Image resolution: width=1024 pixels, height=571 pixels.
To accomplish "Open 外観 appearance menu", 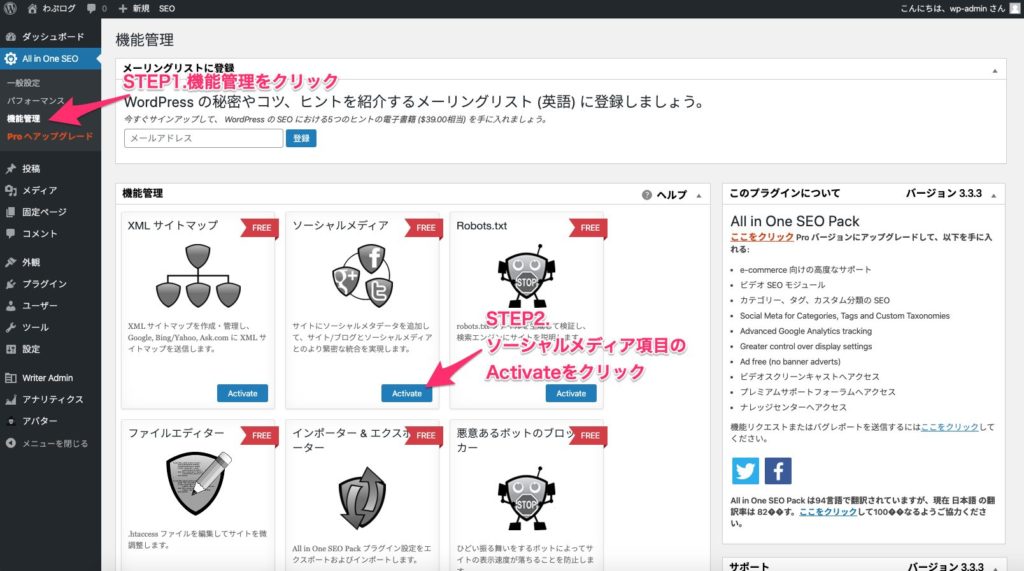I will 50,262.
